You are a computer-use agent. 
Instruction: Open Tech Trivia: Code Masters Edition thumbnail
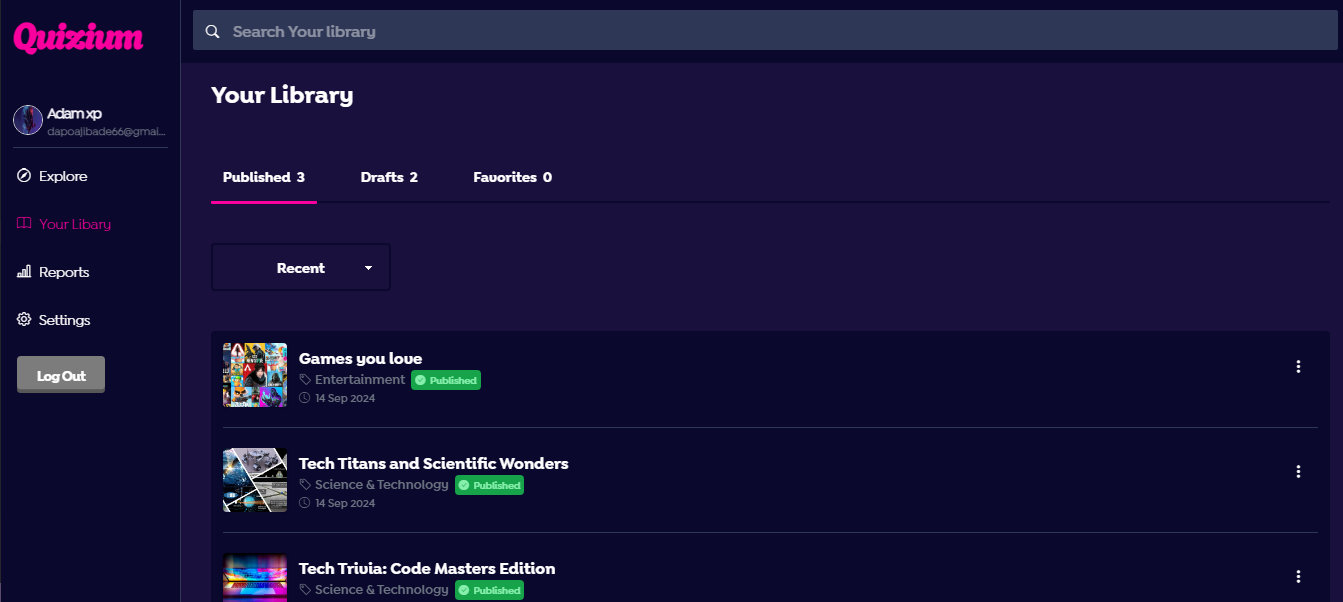coord(255,577)
